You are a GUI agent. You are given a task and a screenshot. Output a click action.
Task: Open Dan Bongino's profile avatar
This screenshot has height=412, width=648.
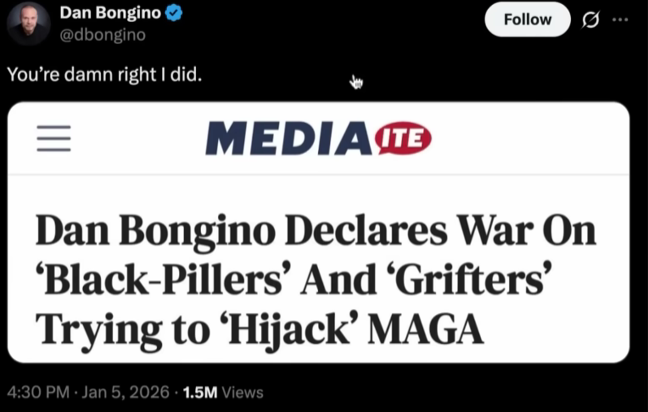tap(29, 24)
